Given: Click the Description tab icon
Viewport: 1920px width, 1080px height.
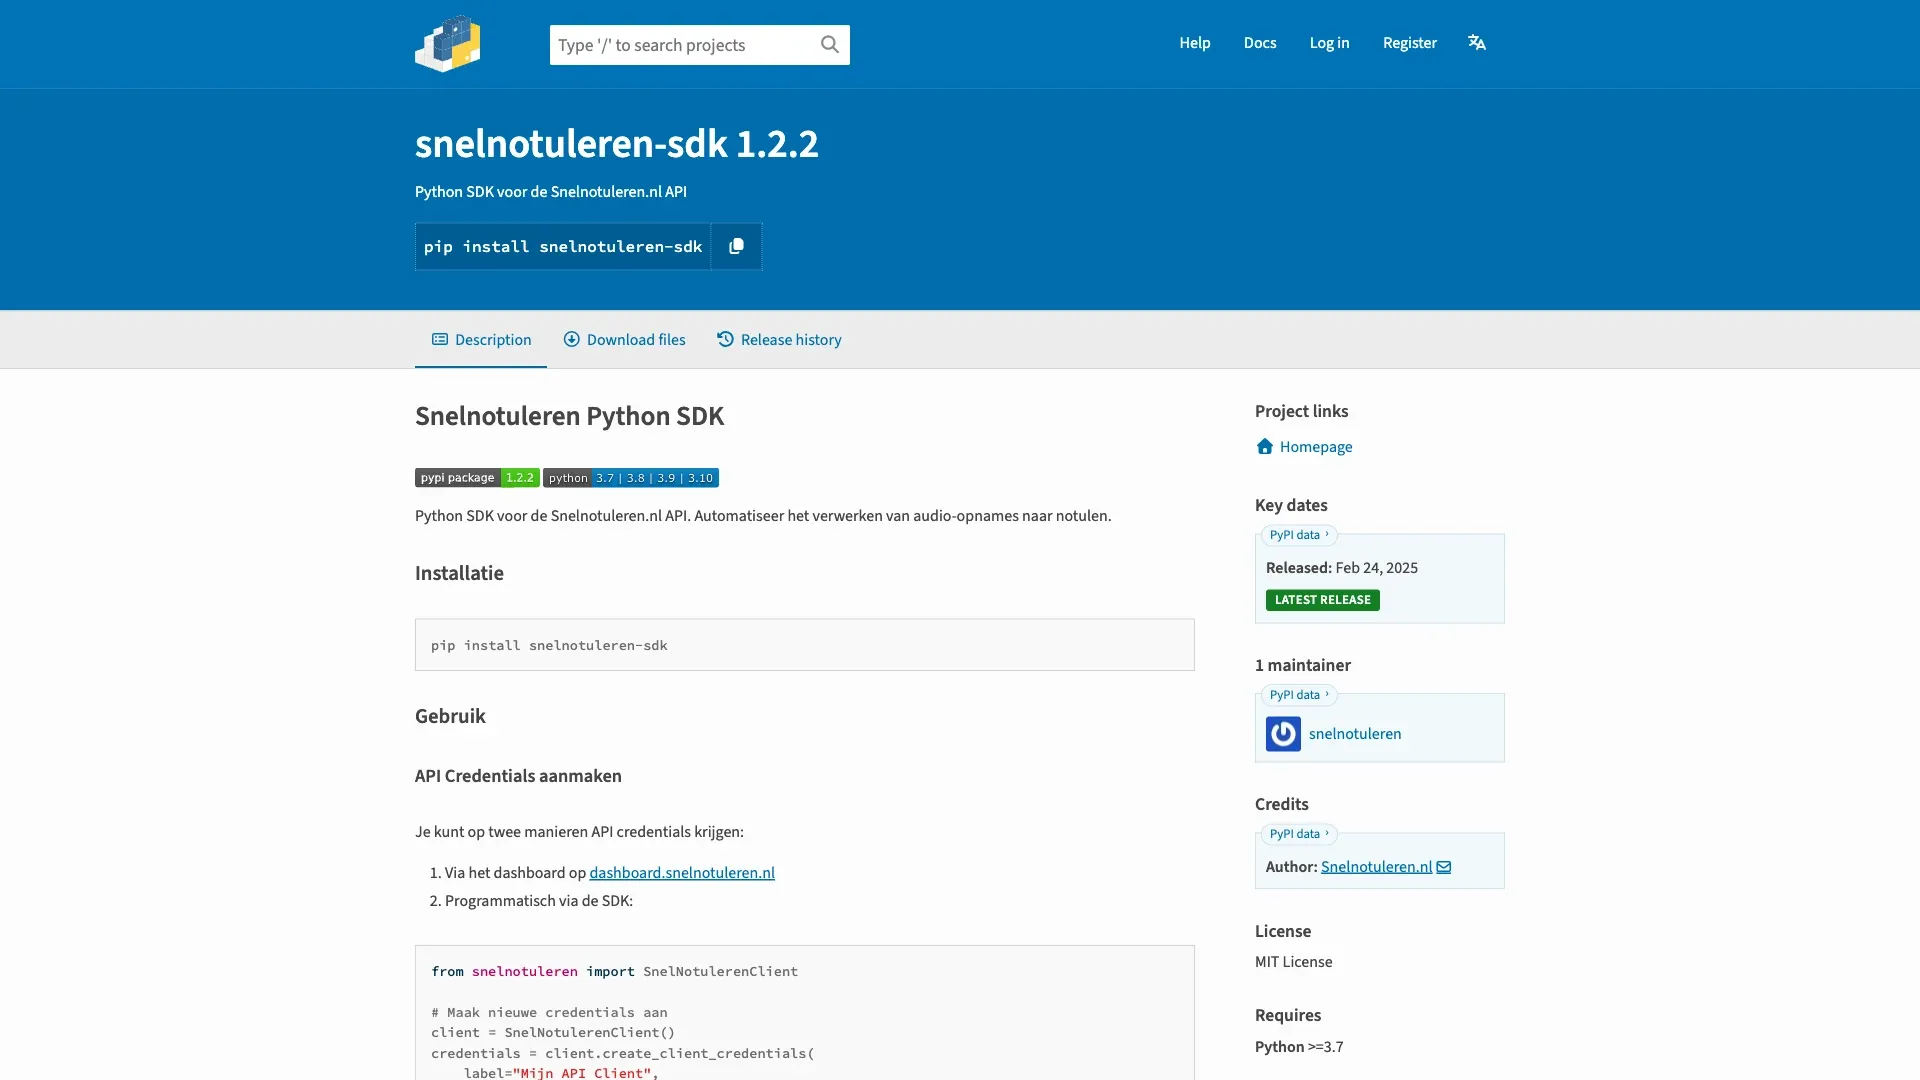Looking at the screenshot, I should click(x=440, y=340).
